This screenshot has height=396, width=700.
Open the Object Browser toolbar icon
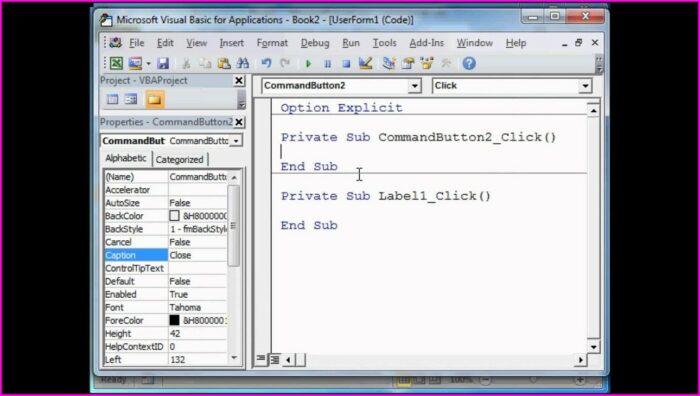427,63
